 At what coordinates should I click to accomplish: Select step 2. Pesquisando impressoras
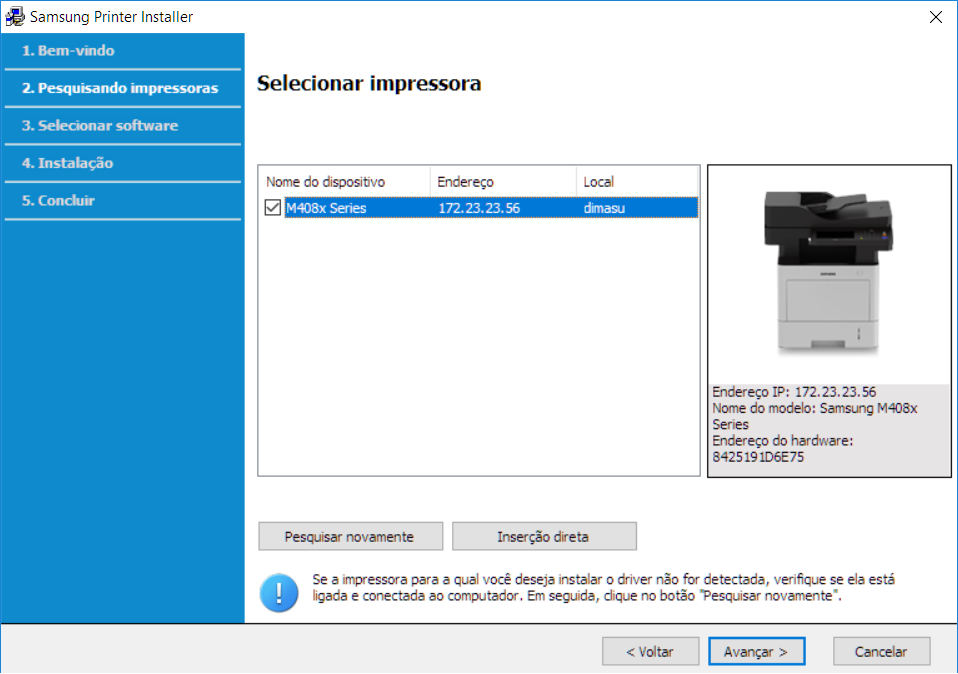pos(120,88)
